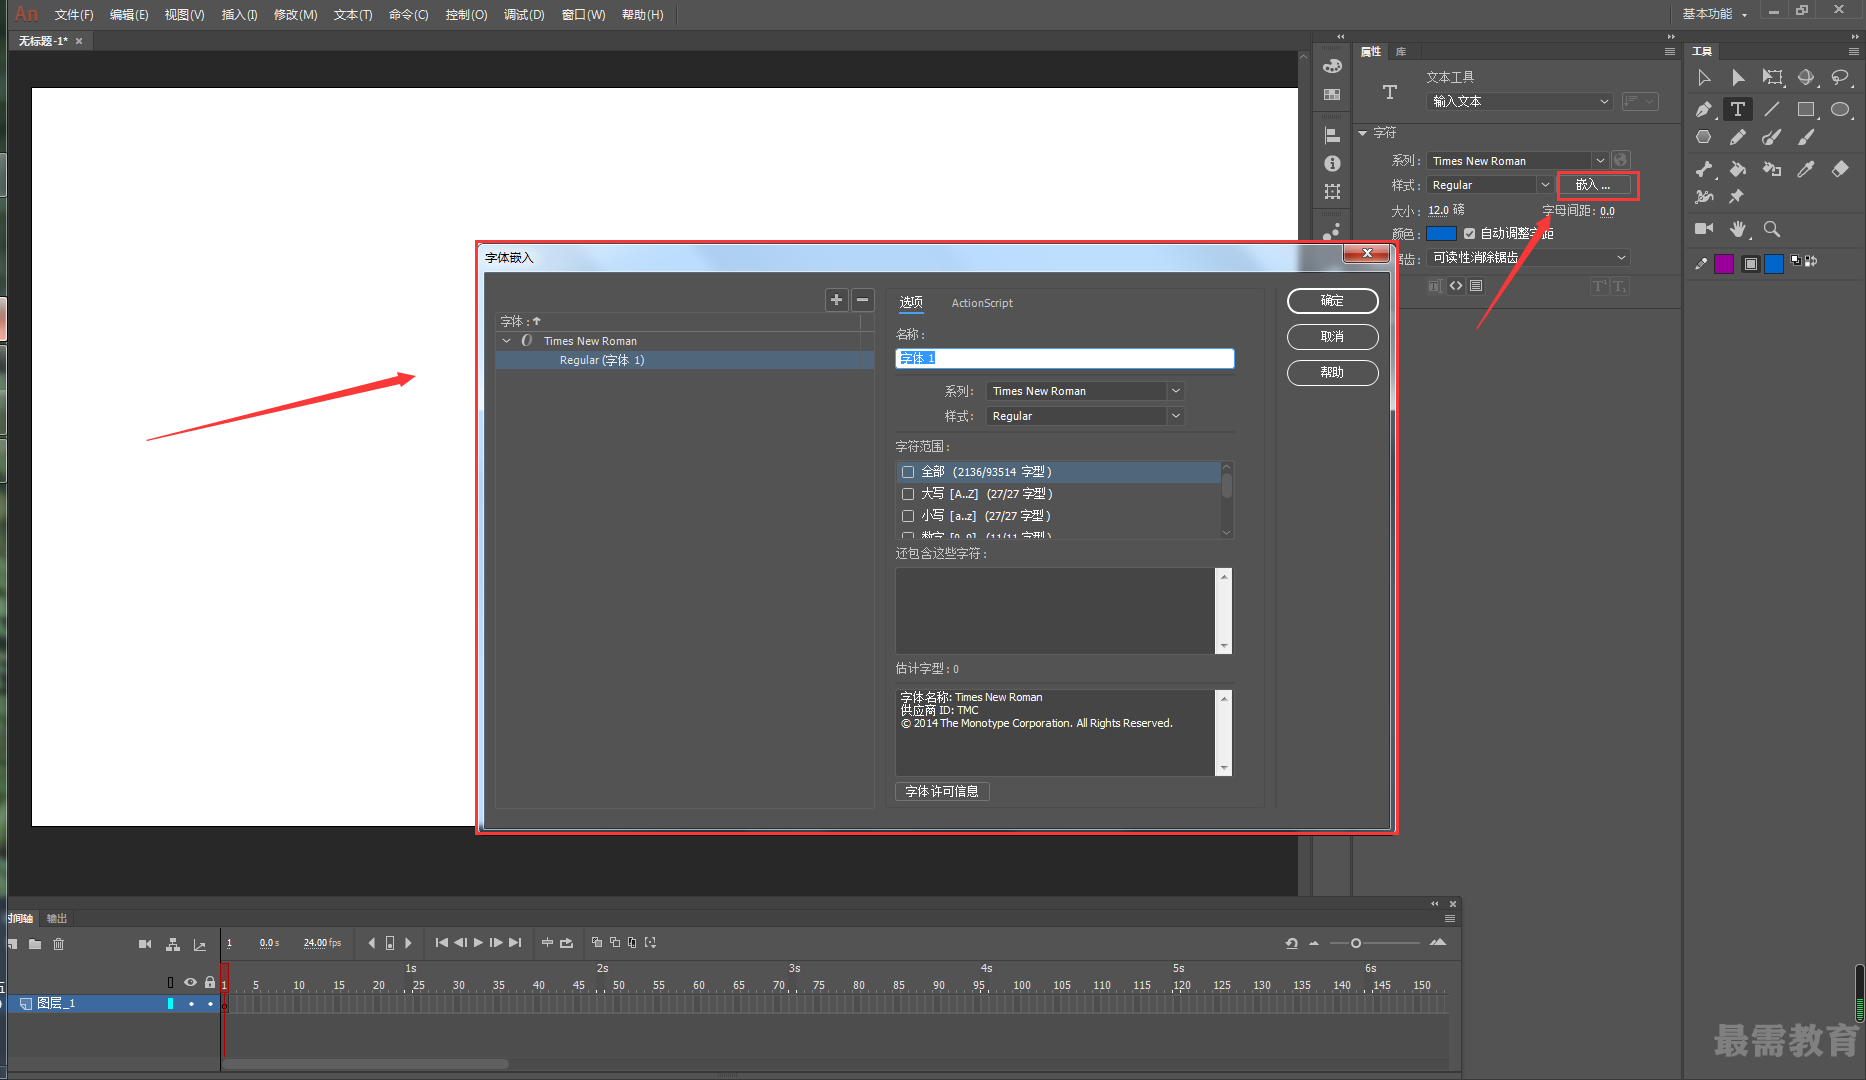The height and width of the screenshot is (1080, 1866).
Task: Check the 大写 [A..Z] checkbox
Action: [908, 494]
